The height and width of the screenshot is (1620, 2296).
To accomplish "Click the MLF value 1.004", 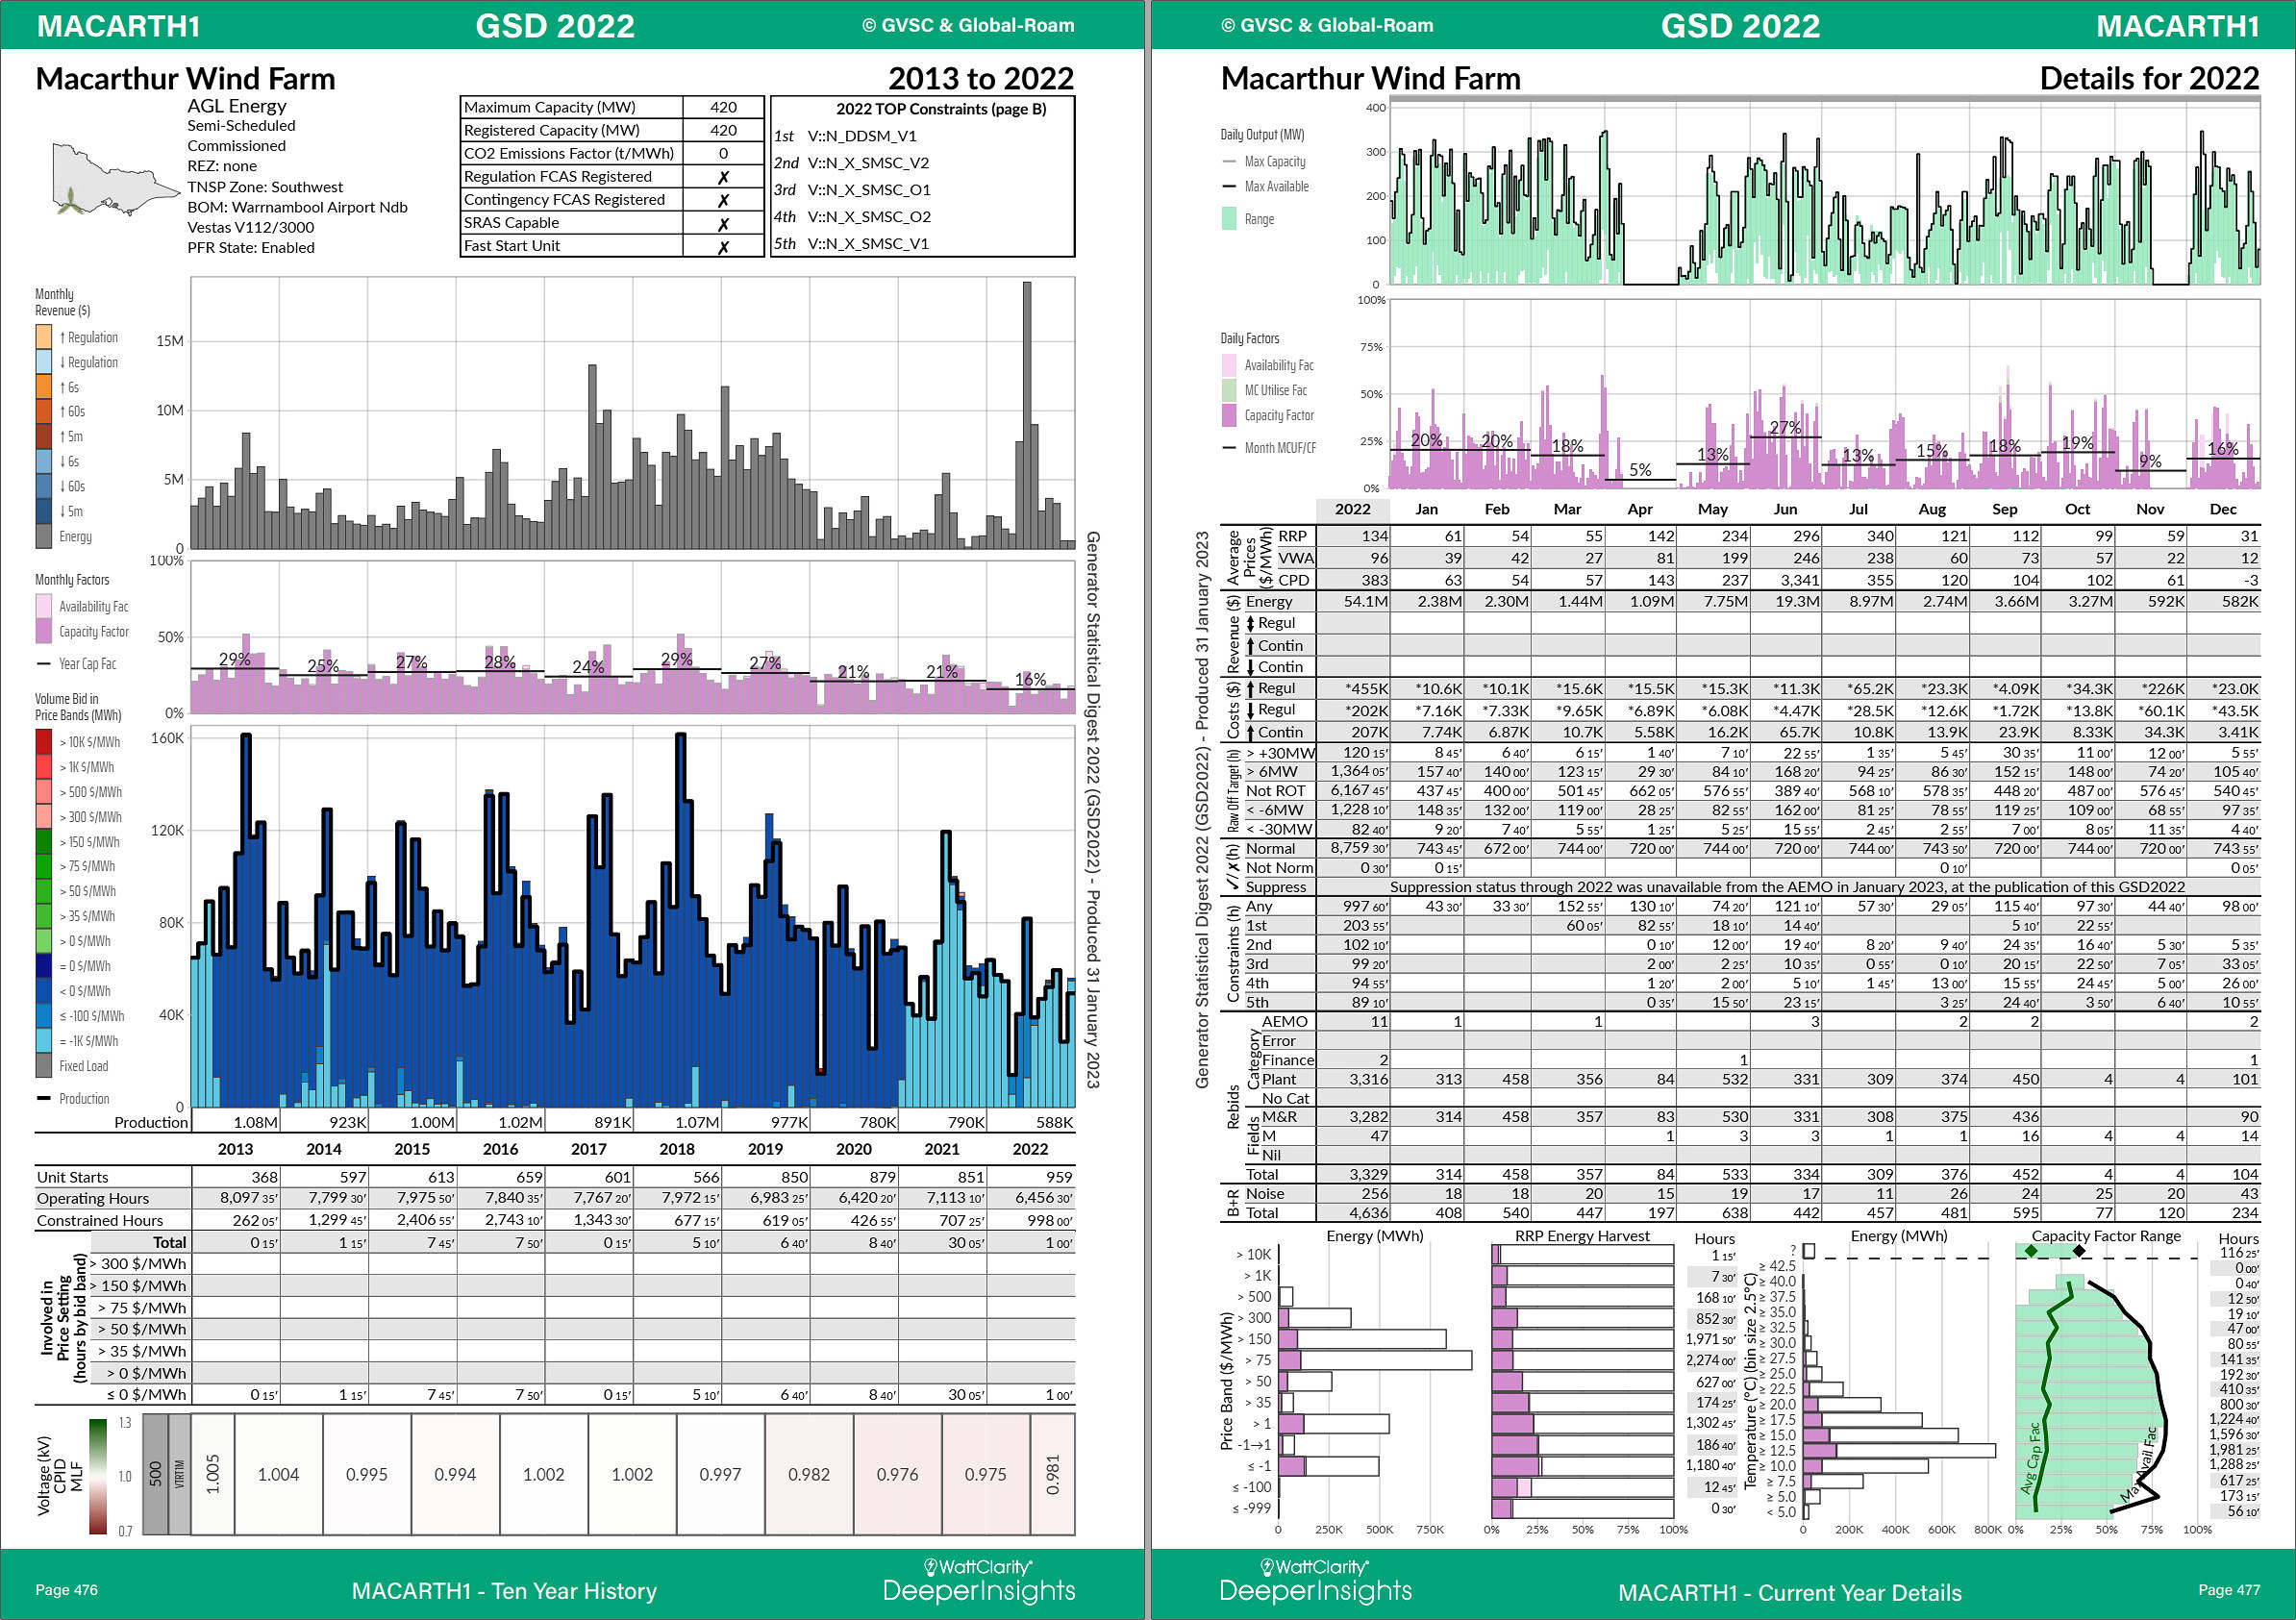I will tap(278, 1475).
